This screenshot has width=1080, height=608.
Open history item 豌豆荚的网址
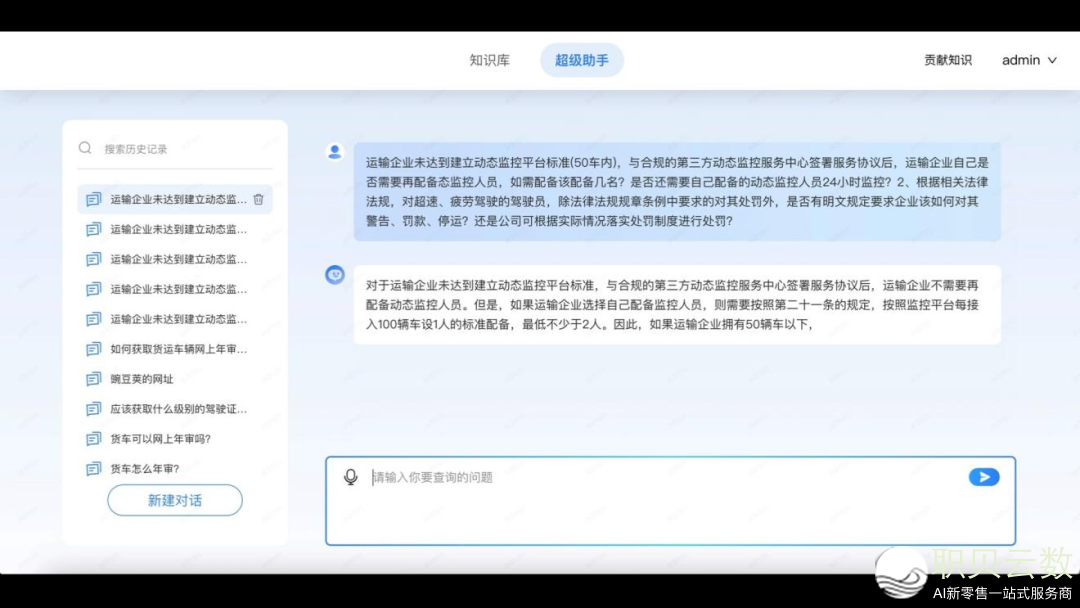142,379
